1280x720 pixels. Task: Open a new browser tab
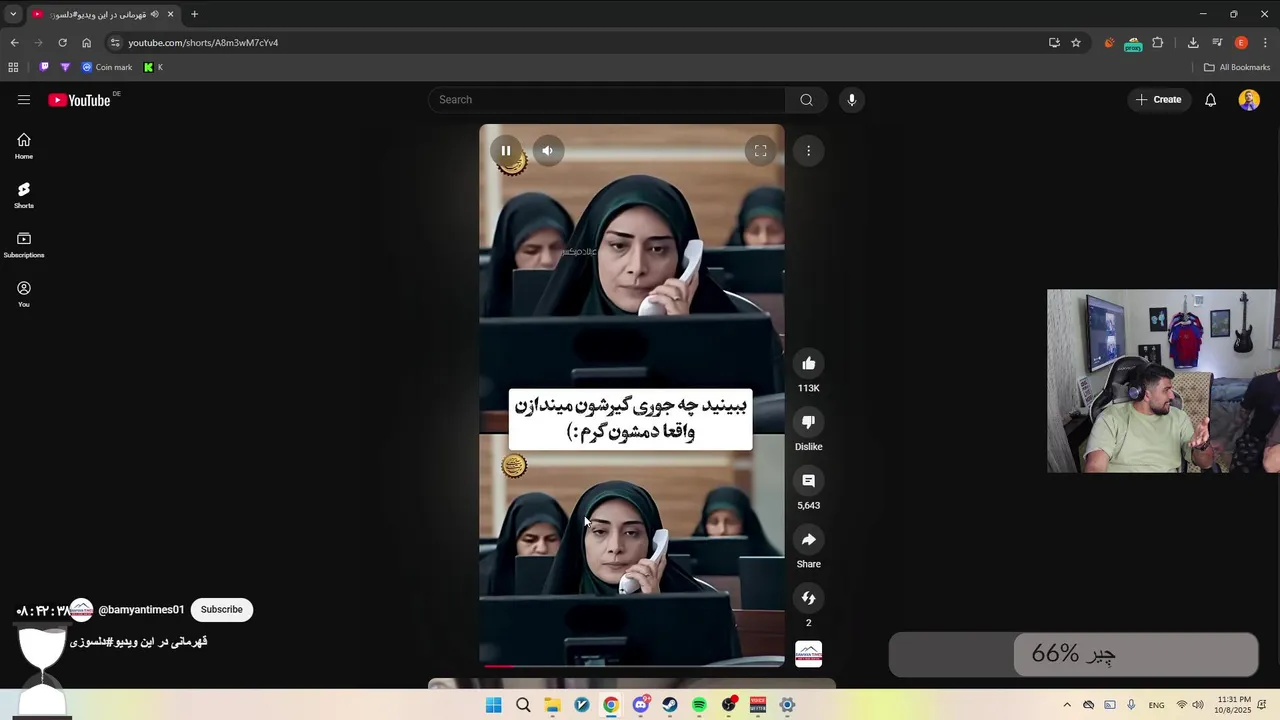tap(194, 14)
